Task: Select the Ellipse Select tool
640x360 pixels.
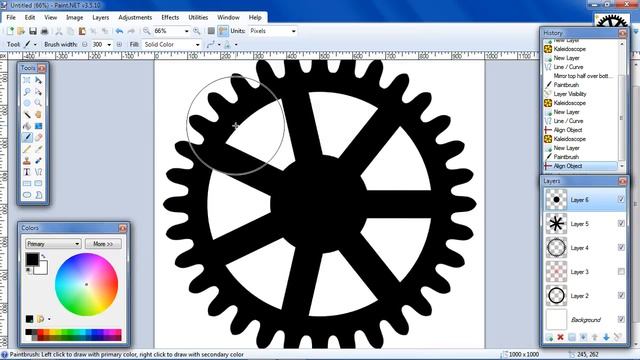Action: pyautogui.click(x=27, y=103)
